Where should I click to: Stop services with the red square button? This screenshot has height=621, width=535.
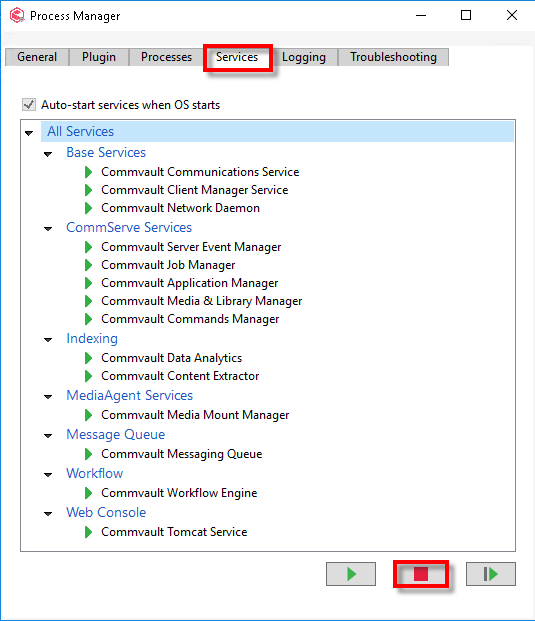tap(421, 574)
